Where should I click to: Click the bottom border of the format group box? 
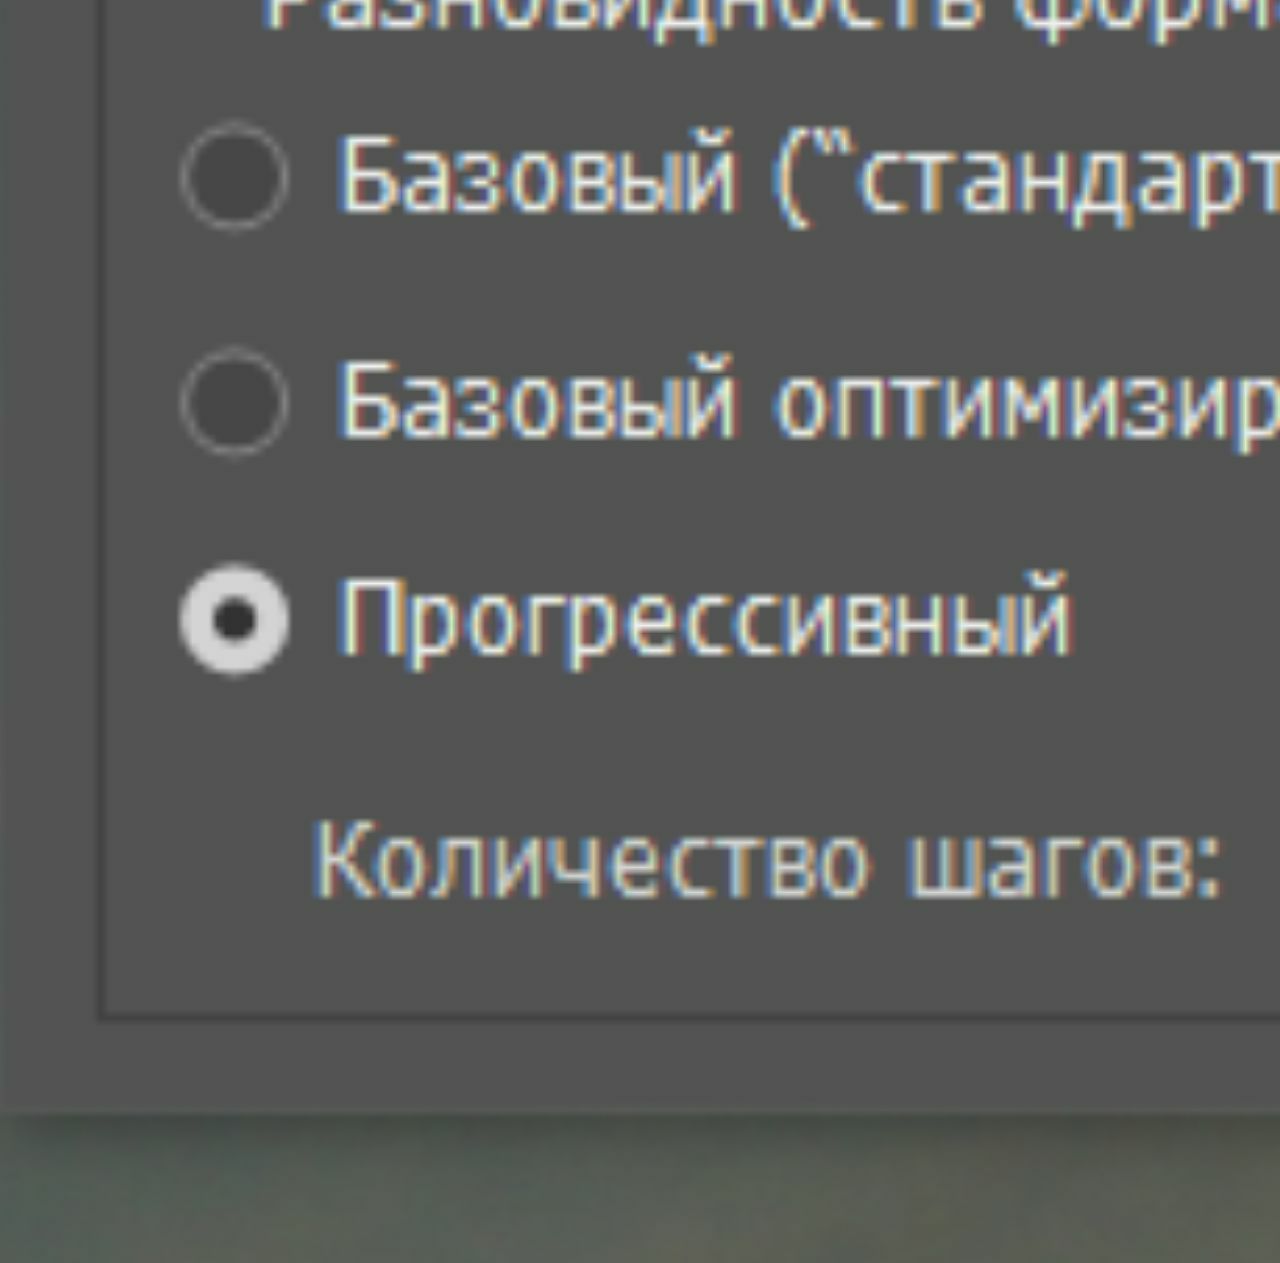click(690, 1016)
